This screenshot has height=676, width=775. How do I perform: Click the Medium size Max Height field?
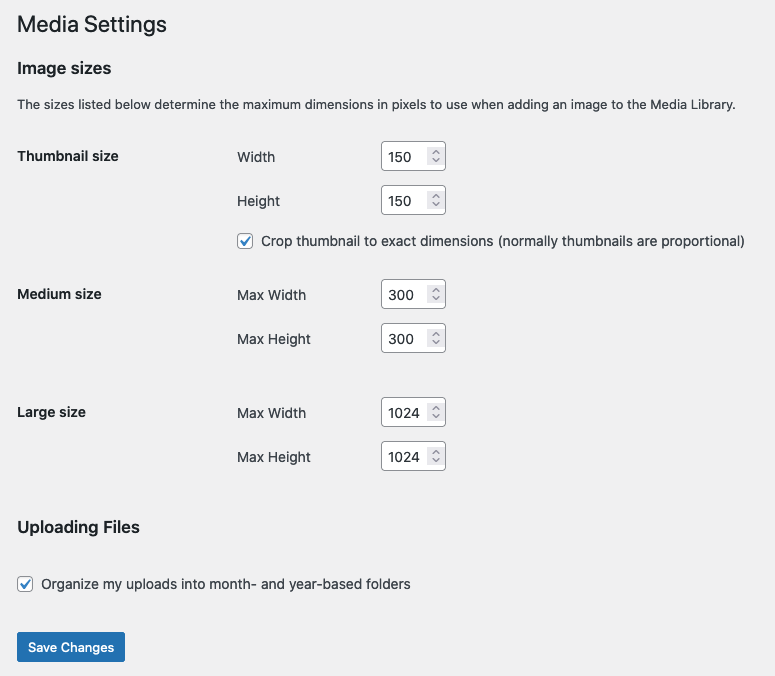403,339
